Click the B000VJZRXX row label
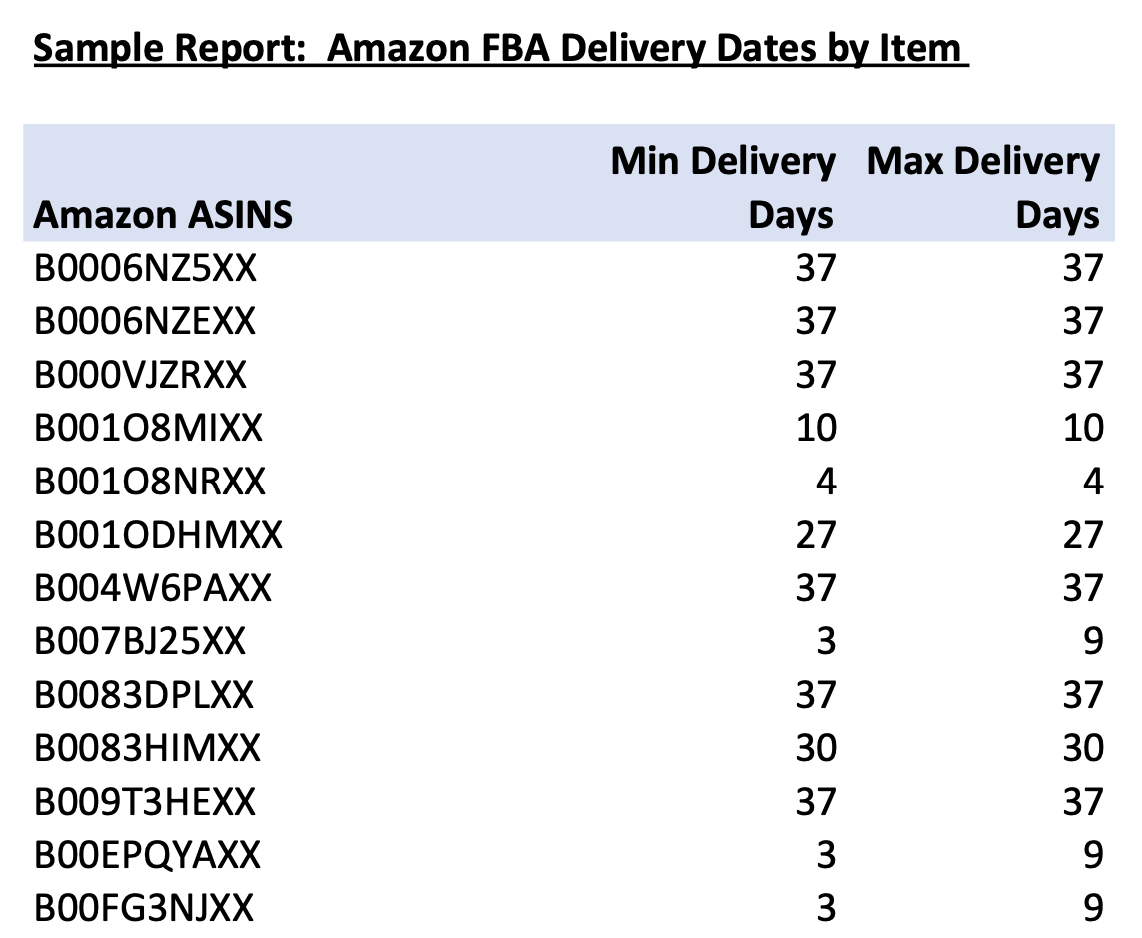 tap(140, 375)
